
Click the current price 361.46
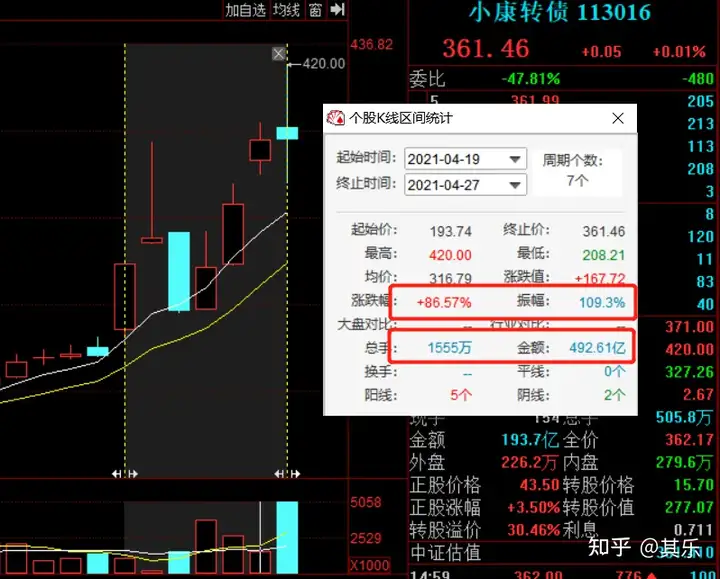(x=486, y=49)
